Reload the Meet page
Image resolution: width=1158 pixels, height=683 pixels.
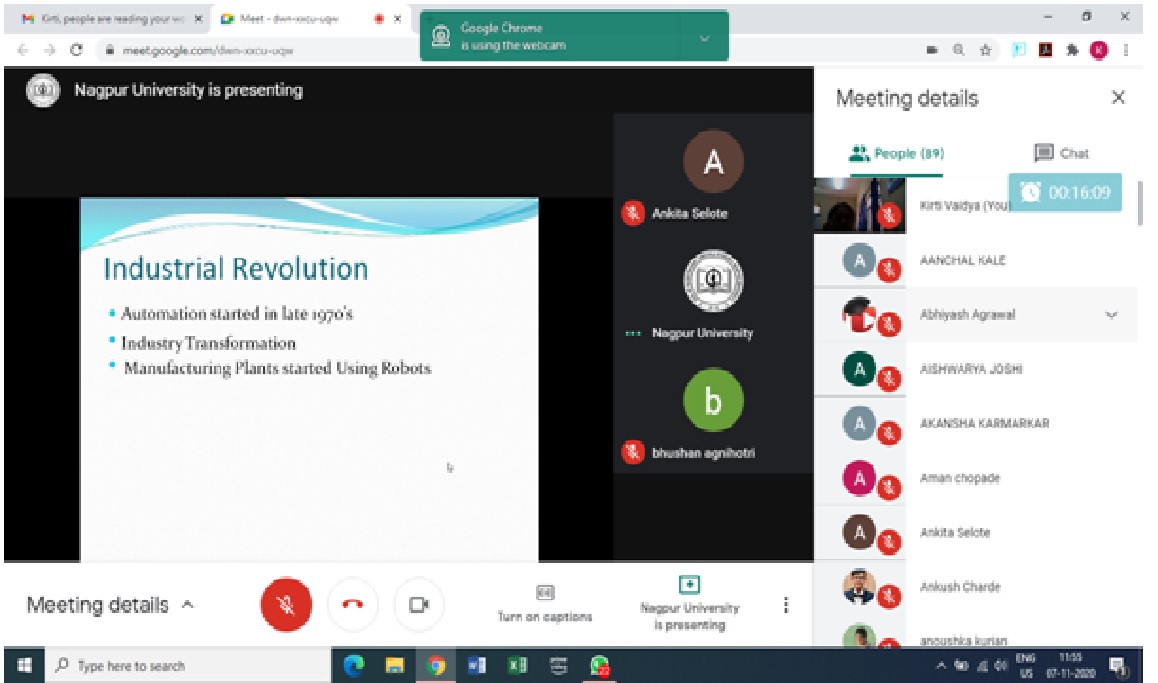point(76,50)
